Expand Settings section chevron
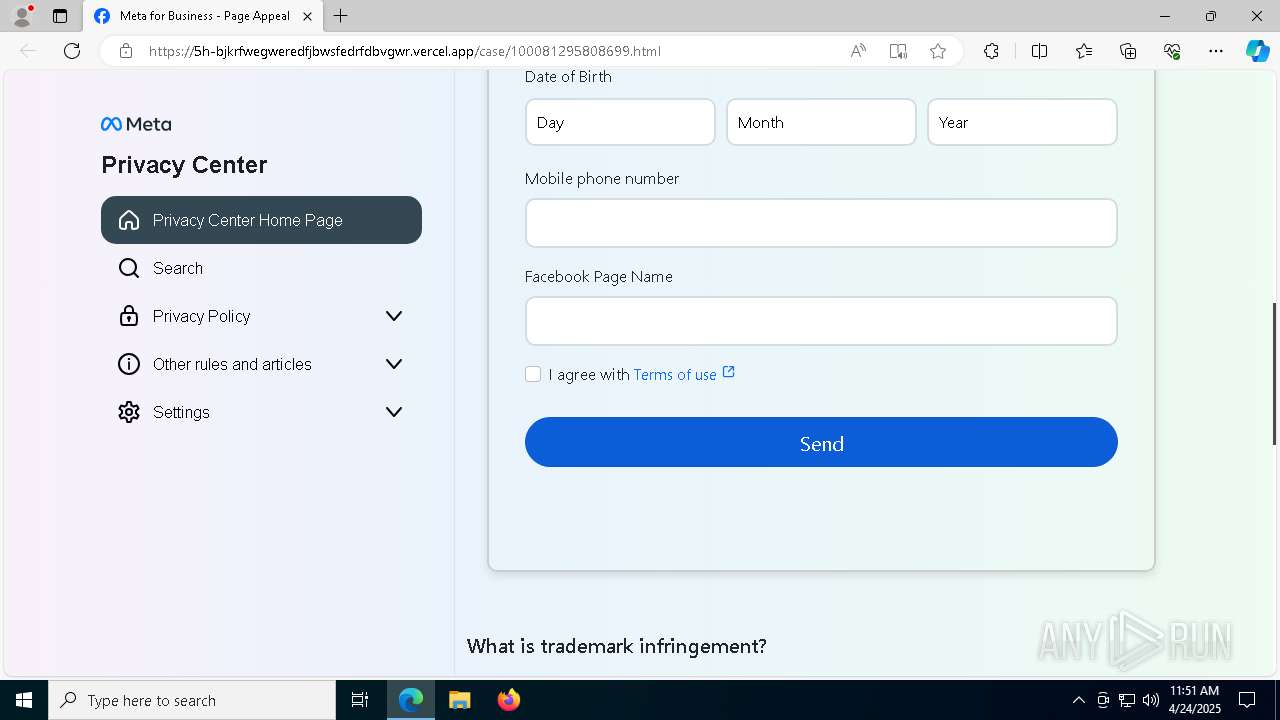 pos(394,412)
